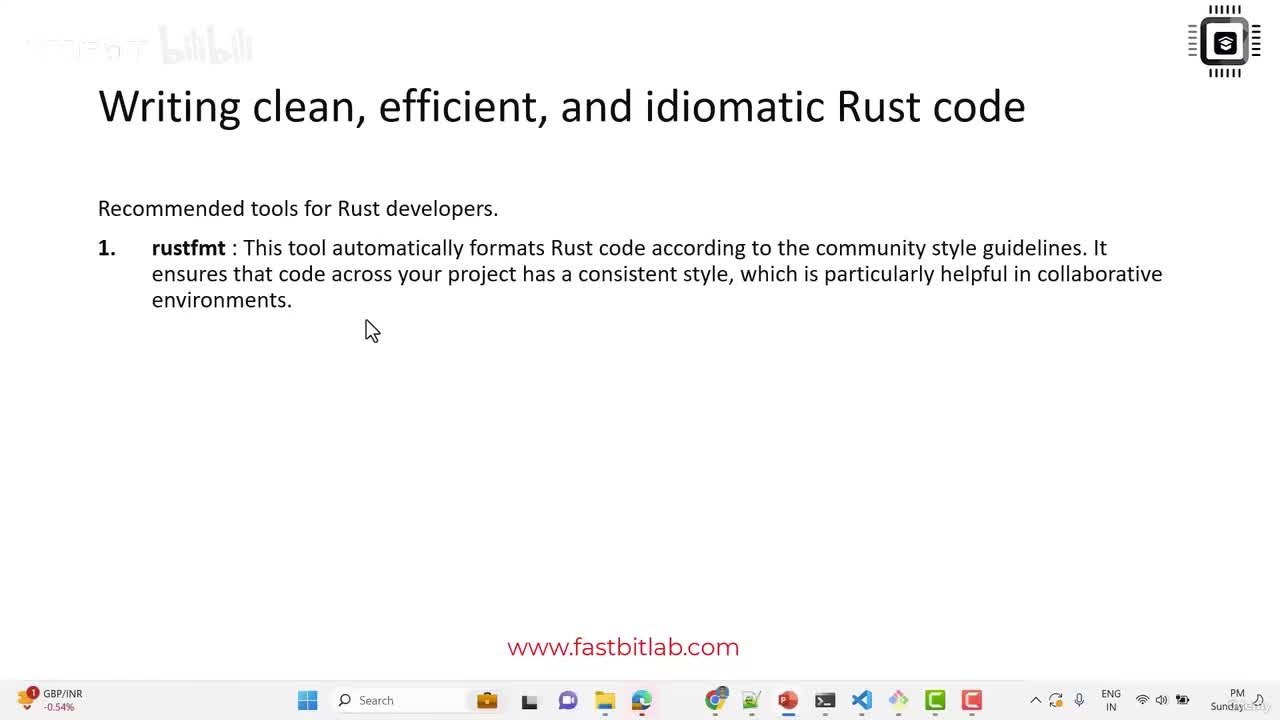
Task: Open the briefcase app beside taskbar Search
Action: pyautogui.click(x=487, y=700)
